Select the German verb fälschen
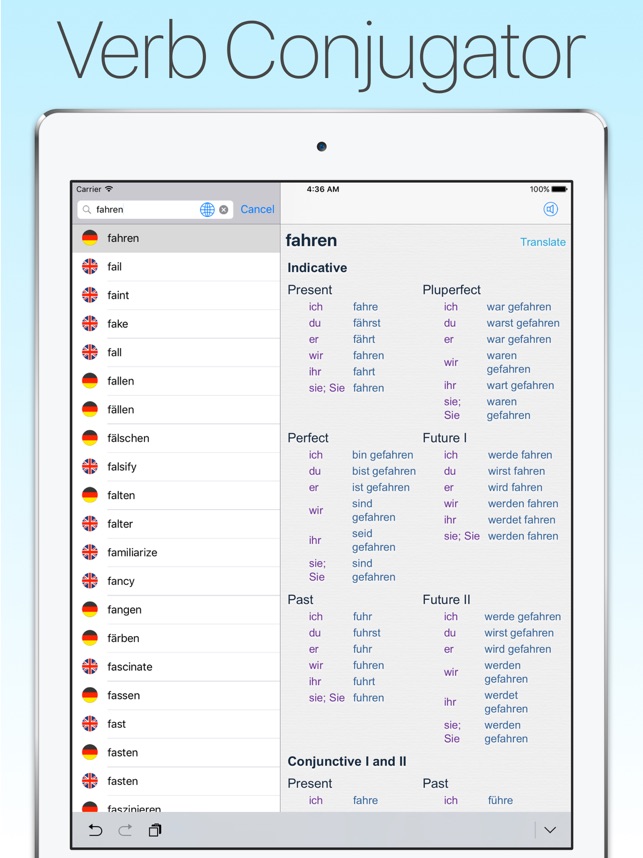The image size is (643, 858). [x=176, y=438]
